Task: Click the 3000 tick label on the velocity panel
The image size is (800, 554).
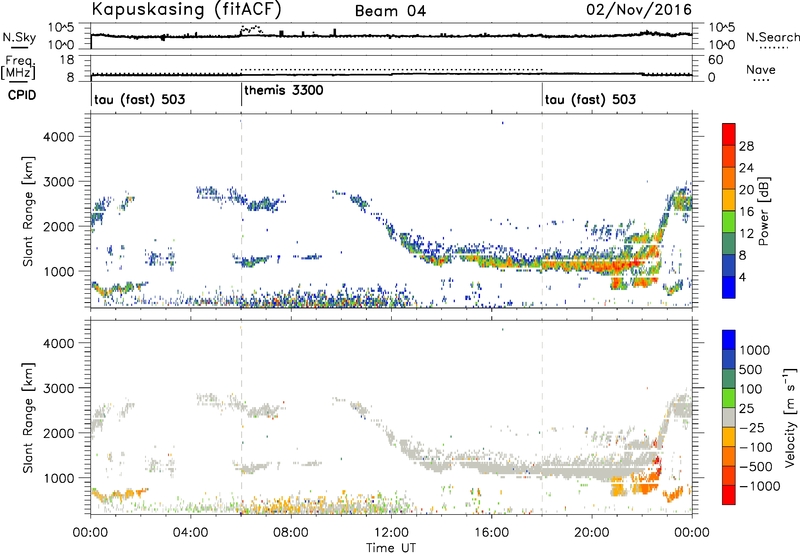Action: pos(59,388)
